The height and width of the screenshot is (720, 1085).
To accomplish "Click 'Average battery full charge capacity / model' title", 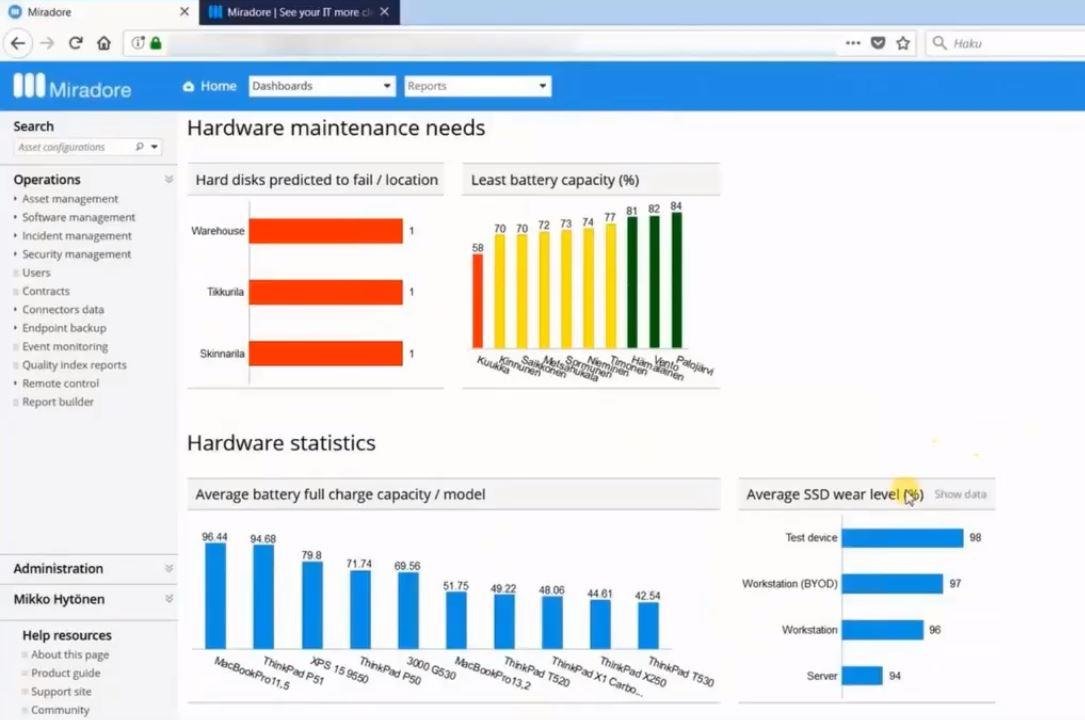I will tap(340, 495).
